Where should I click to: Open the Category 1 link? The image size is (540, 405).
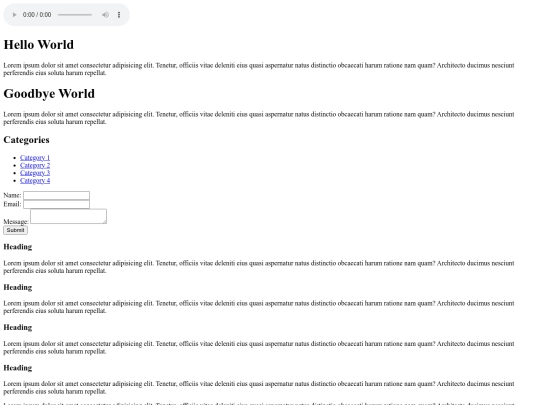[x=35, y=158]
